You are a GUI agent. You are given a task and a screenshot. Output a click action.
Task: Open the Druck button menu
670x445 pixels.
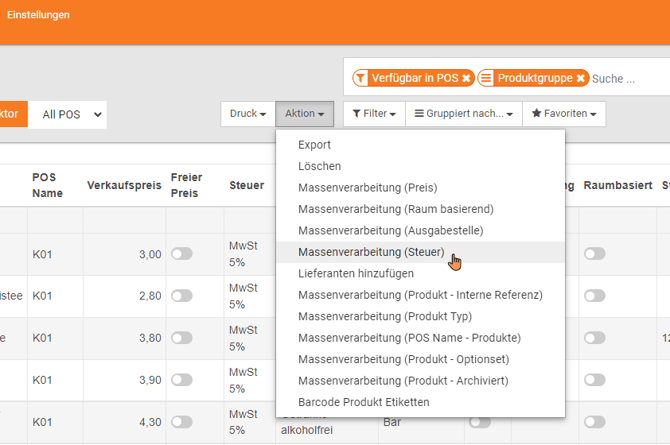247,114
